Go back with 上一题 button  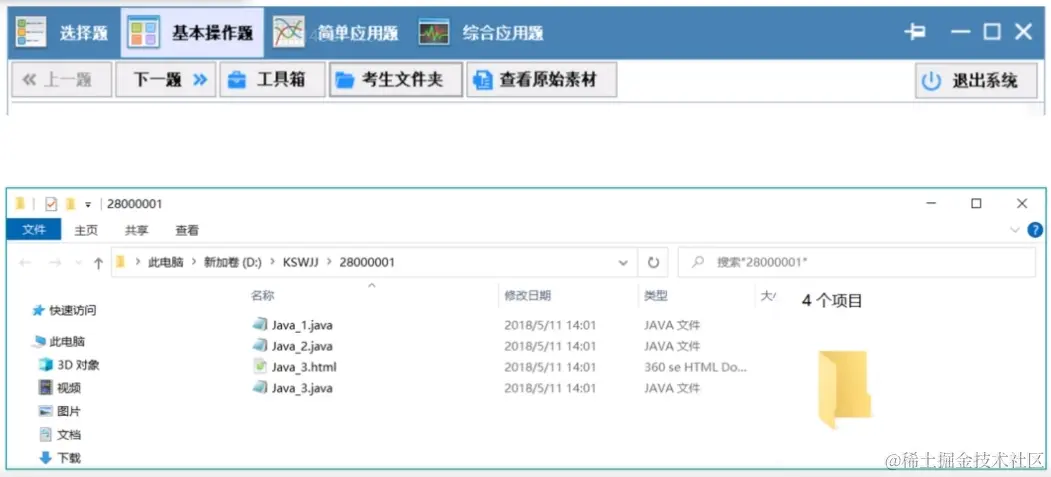coord(62,80)
